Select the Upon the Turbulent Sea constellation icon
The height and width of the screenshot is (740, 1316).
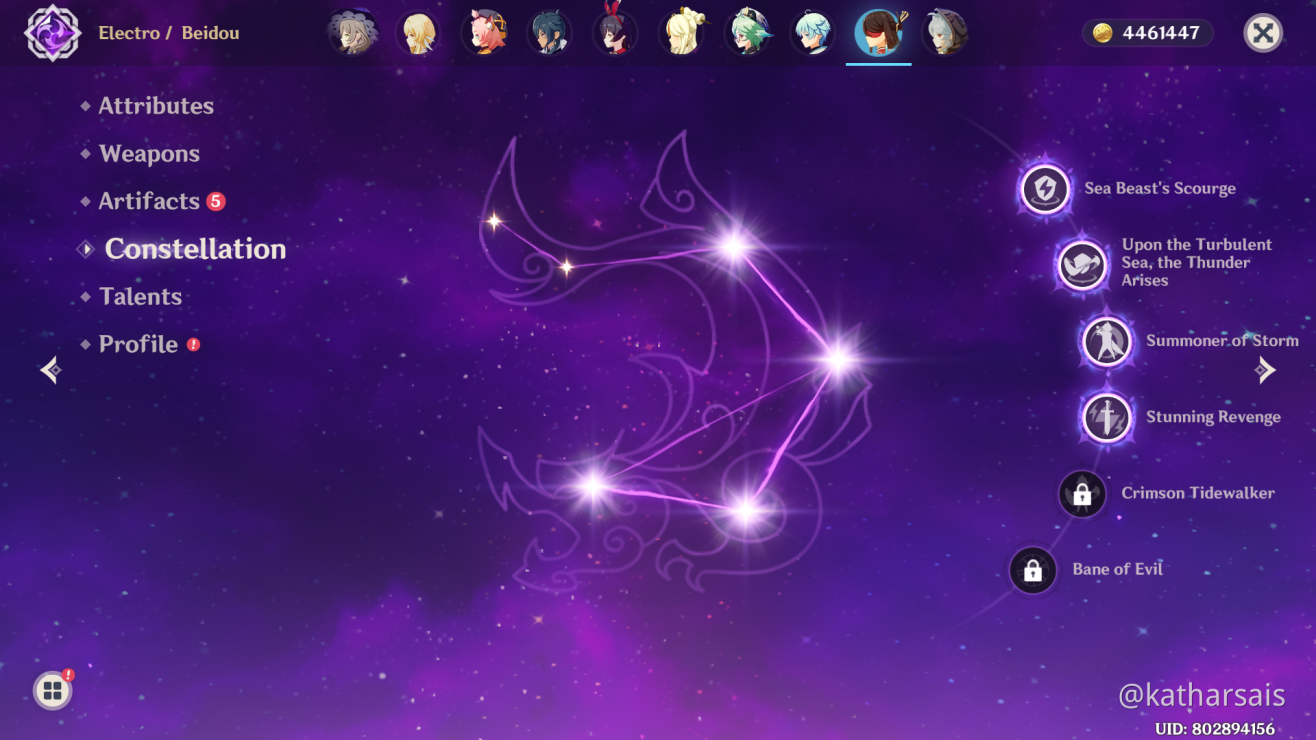(1083, 265)
